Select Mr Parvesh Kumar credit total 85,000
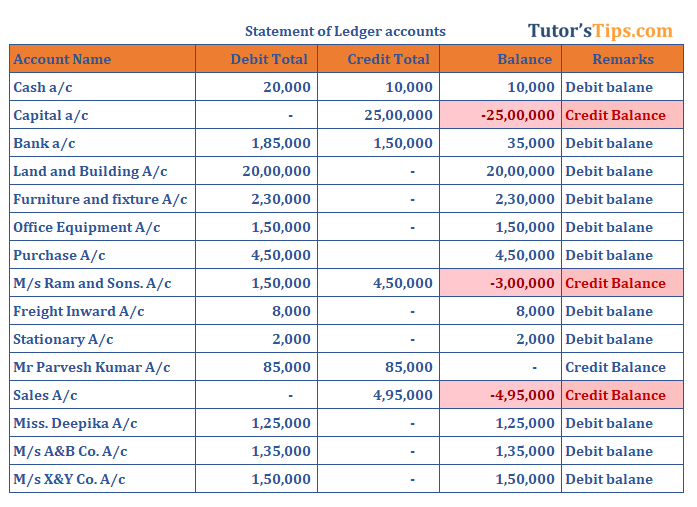Viewport: 697px width, 507px height. [x=378, y=367]
